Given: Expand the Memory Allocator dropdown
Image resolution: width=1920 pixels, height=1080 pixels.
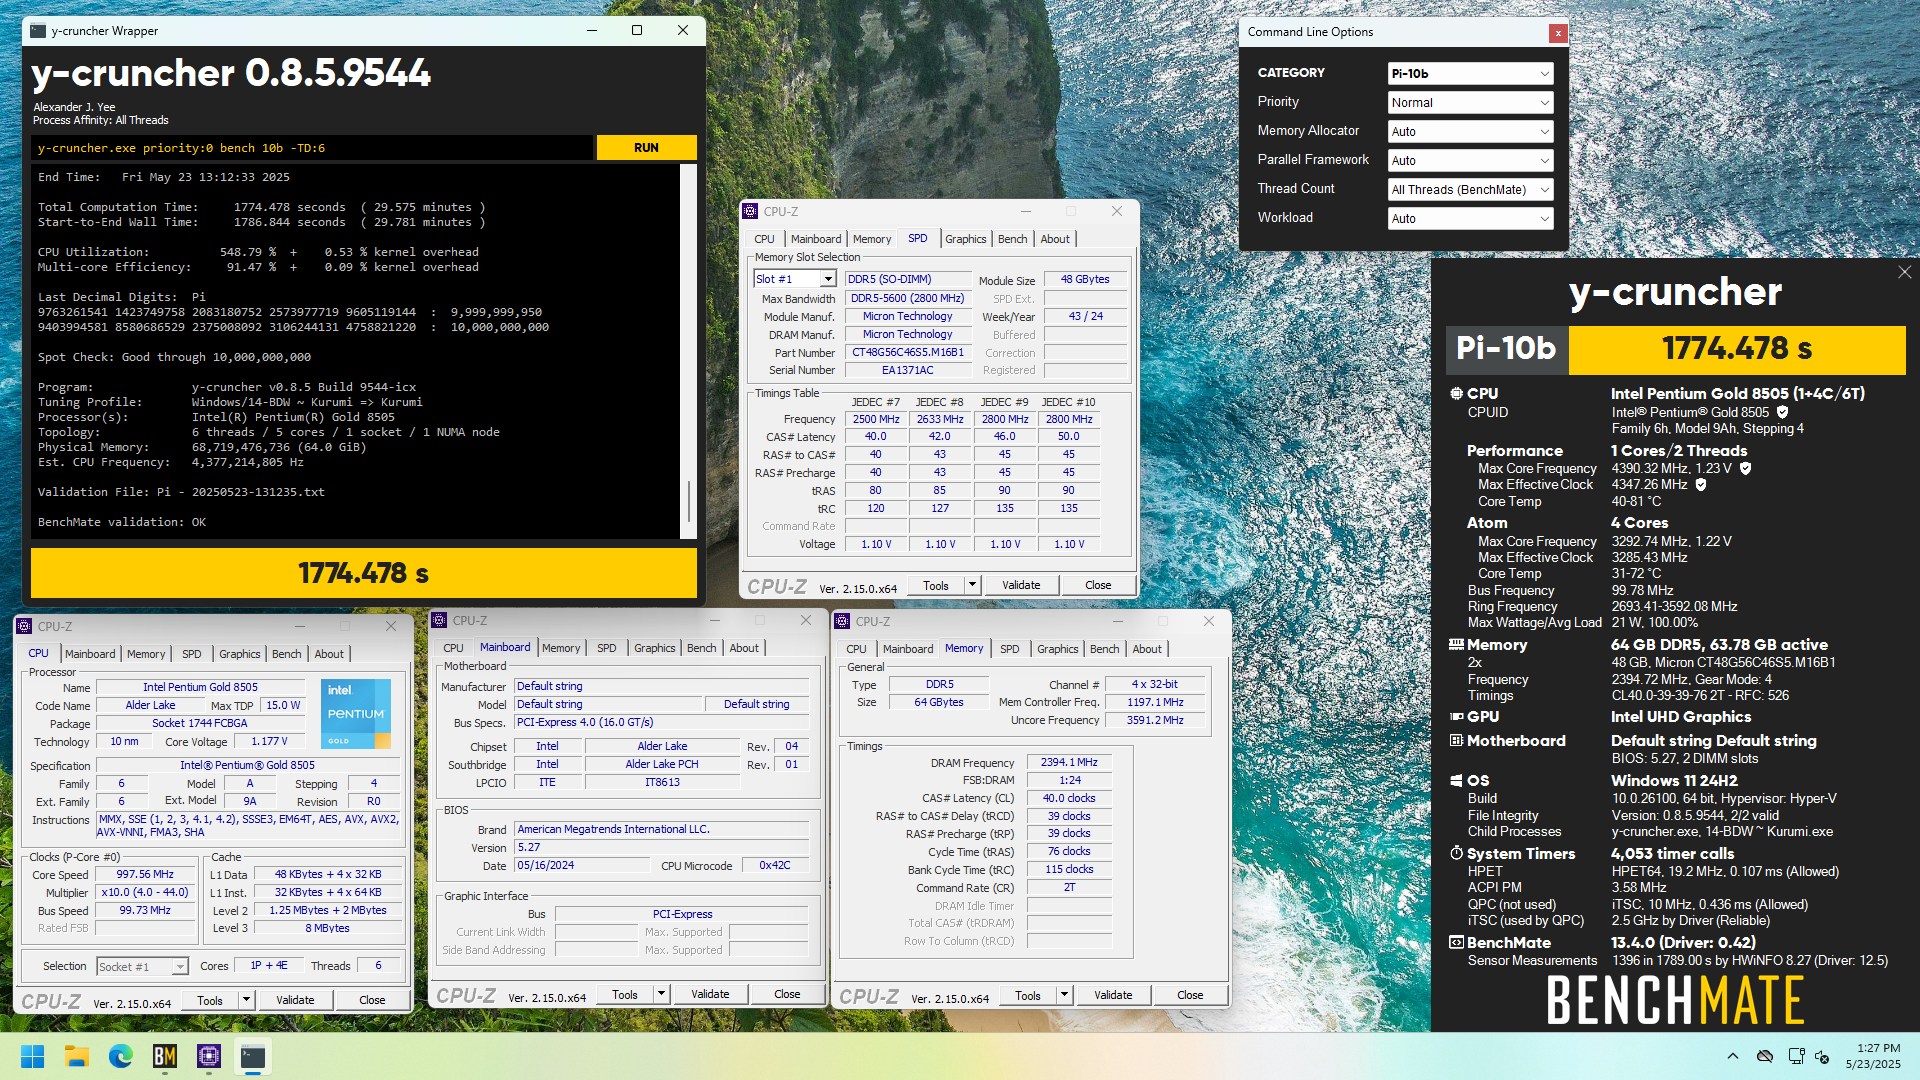Looking at the screenshot, I should (x=1470, y=131).
